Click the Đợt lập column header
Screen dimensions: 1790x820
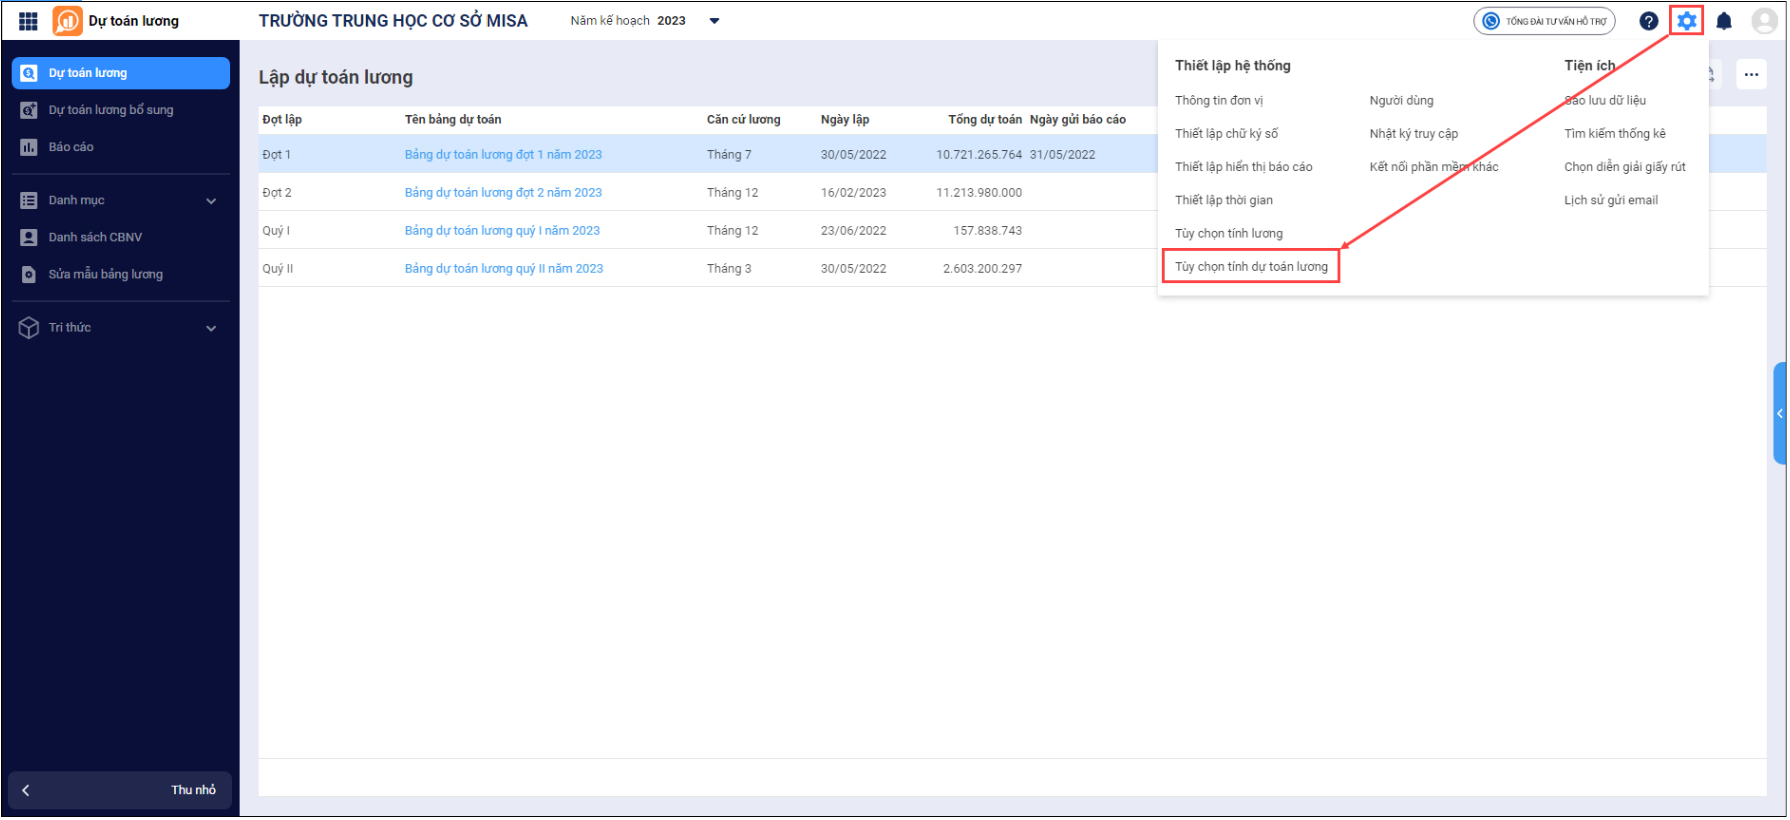[282, 119]
